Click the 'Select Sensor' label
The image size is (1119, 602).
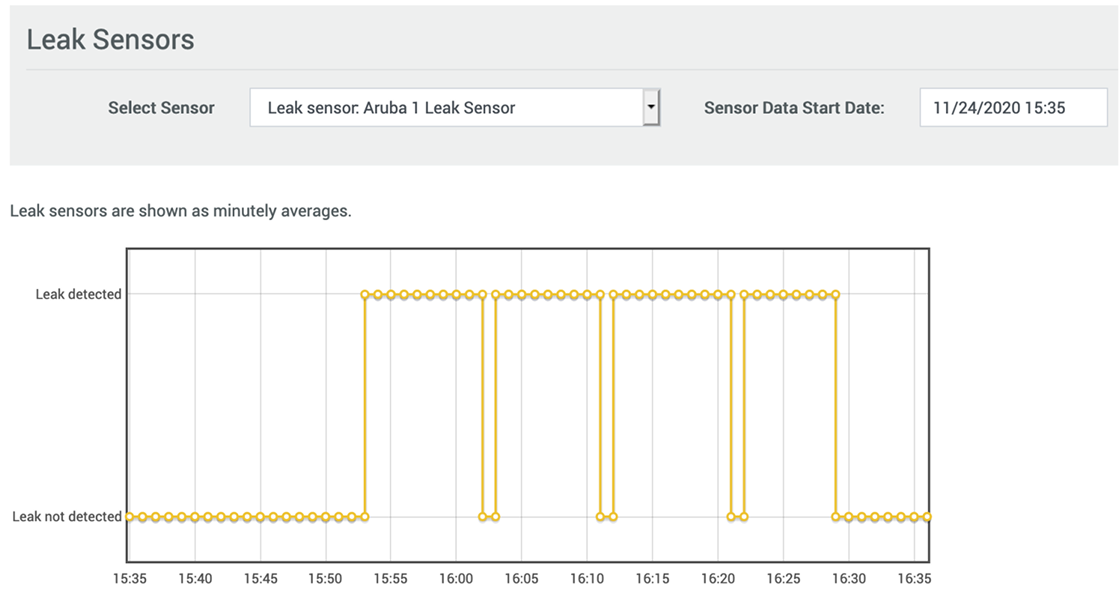click(x=161, y=108)
